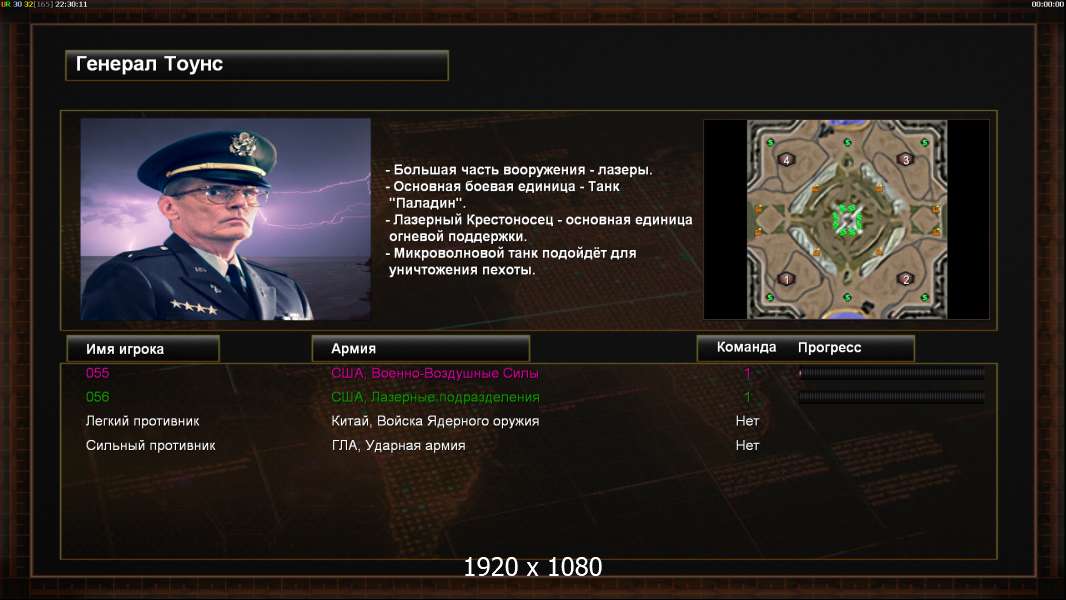The width and height of the screenshot is (1066, 600).
Task: Click the green cluster at the minimap center
Action: click(847, 219)
